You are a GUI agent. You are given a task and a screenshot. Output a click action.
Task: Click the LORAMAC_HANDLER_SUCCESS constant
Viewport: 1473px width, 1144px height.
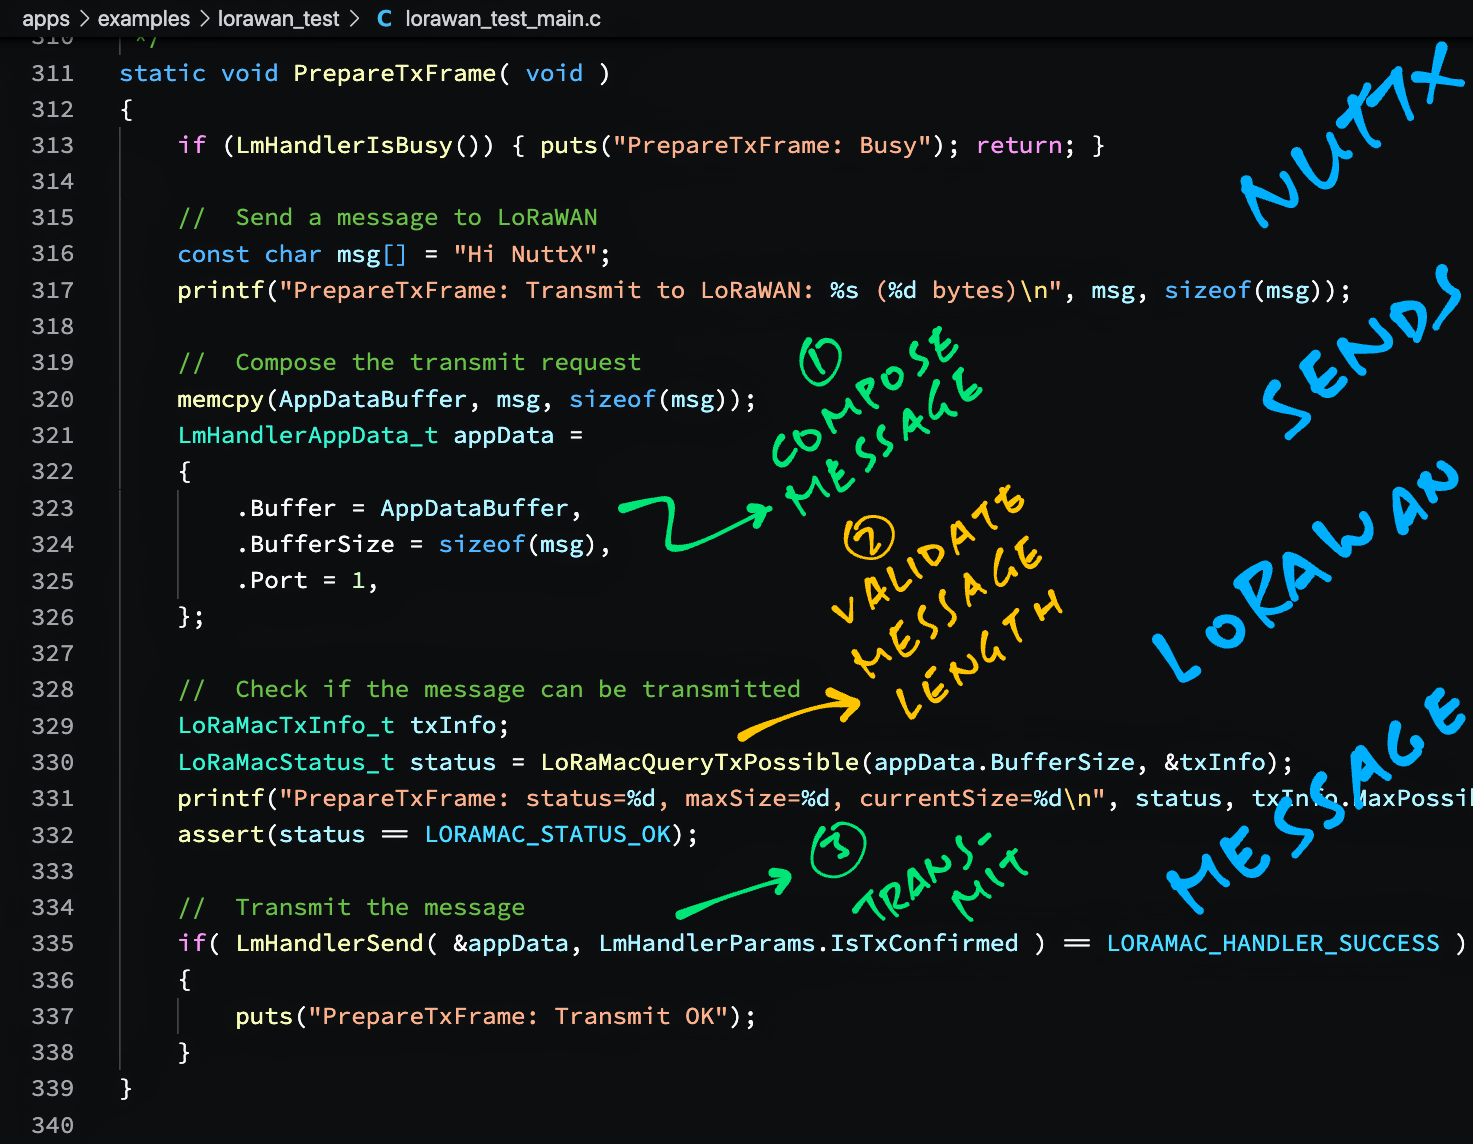point(1273,944)
